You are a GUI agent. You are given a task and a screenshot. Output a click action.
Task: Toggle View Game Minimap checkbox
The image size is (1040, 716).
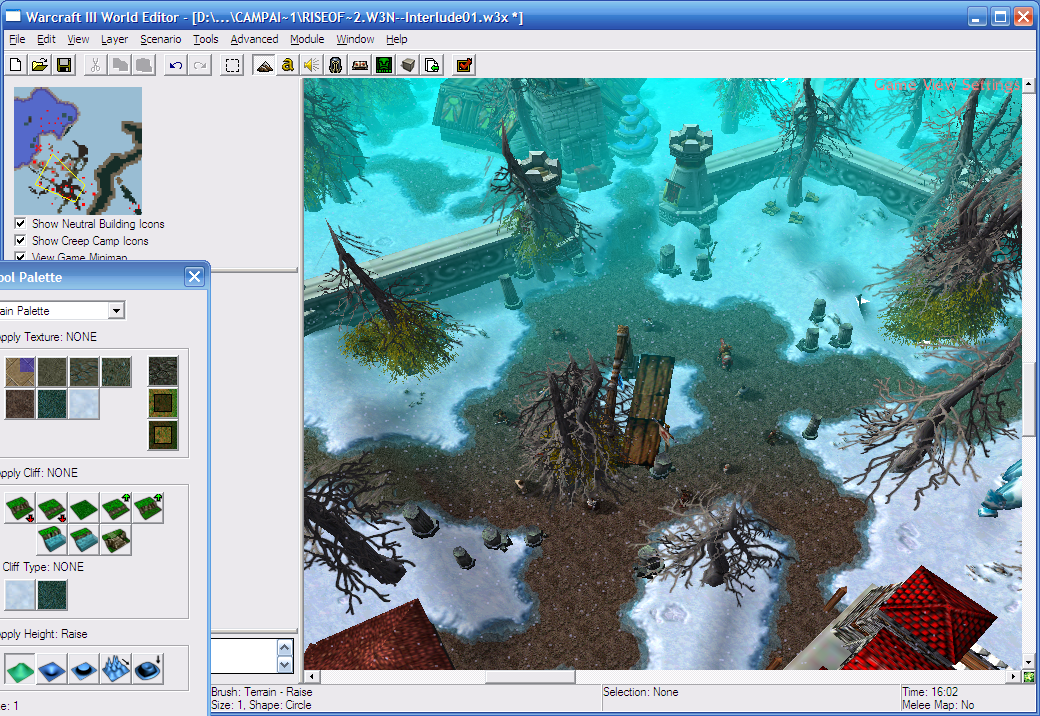[21, 257]
